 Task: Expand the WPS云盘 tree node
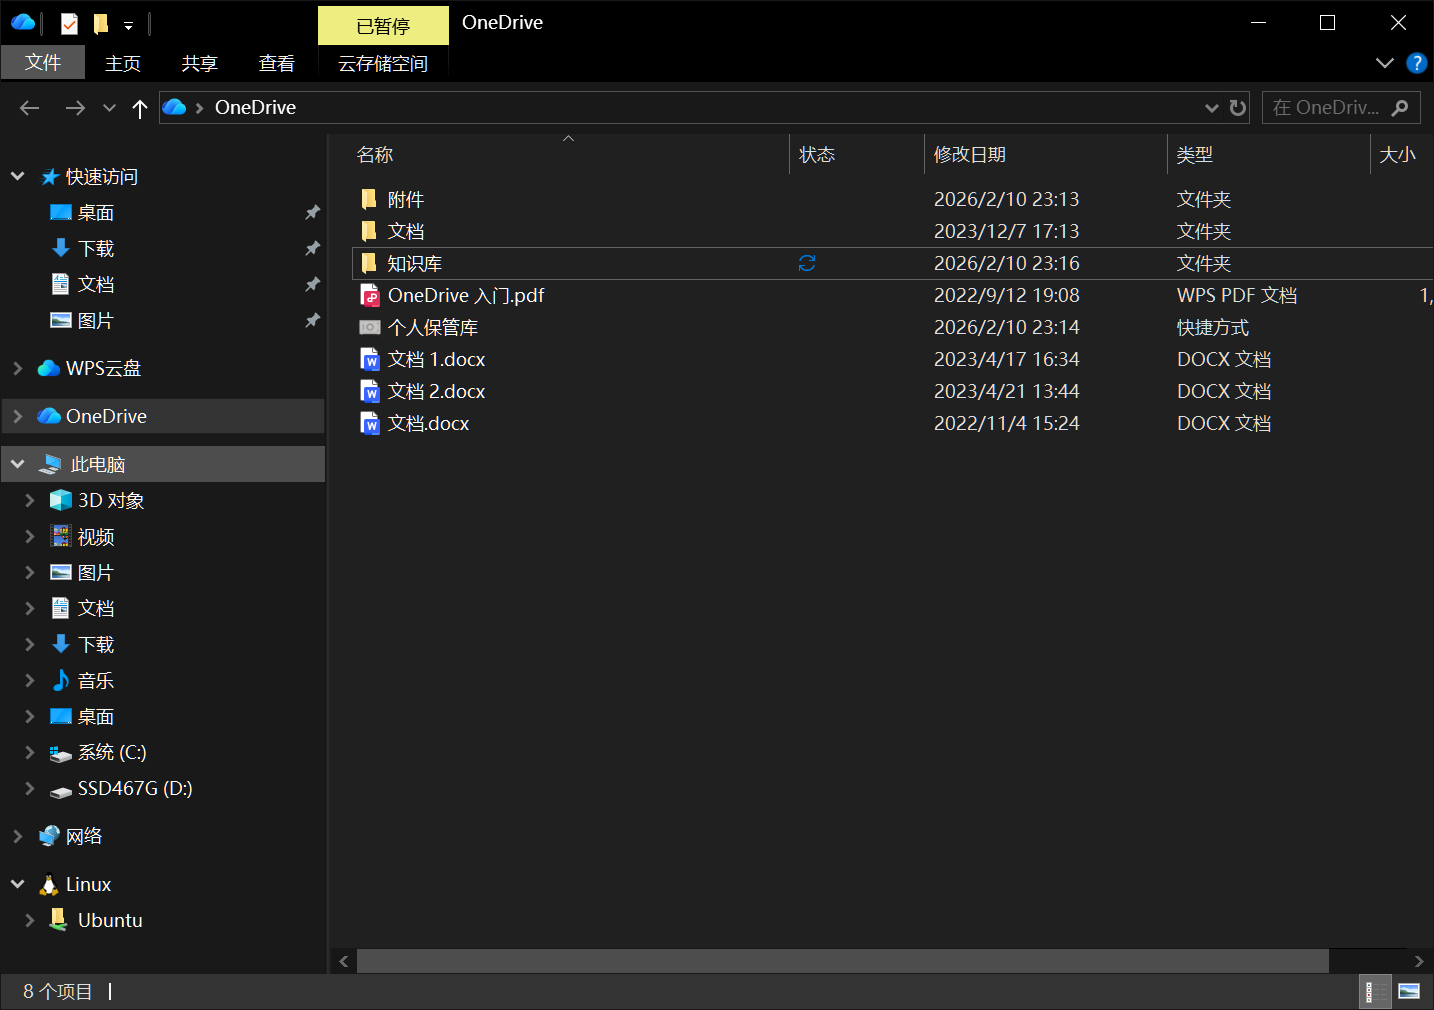tap(17, 368)
